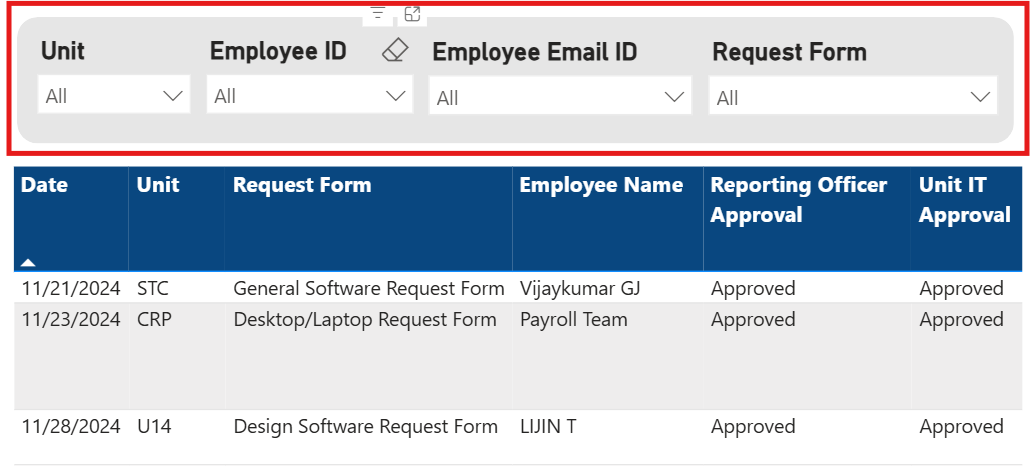This screenshot has height=466, width=1030.
Task: Click the Payroll Team employee cell
Action: pos(573,320)
